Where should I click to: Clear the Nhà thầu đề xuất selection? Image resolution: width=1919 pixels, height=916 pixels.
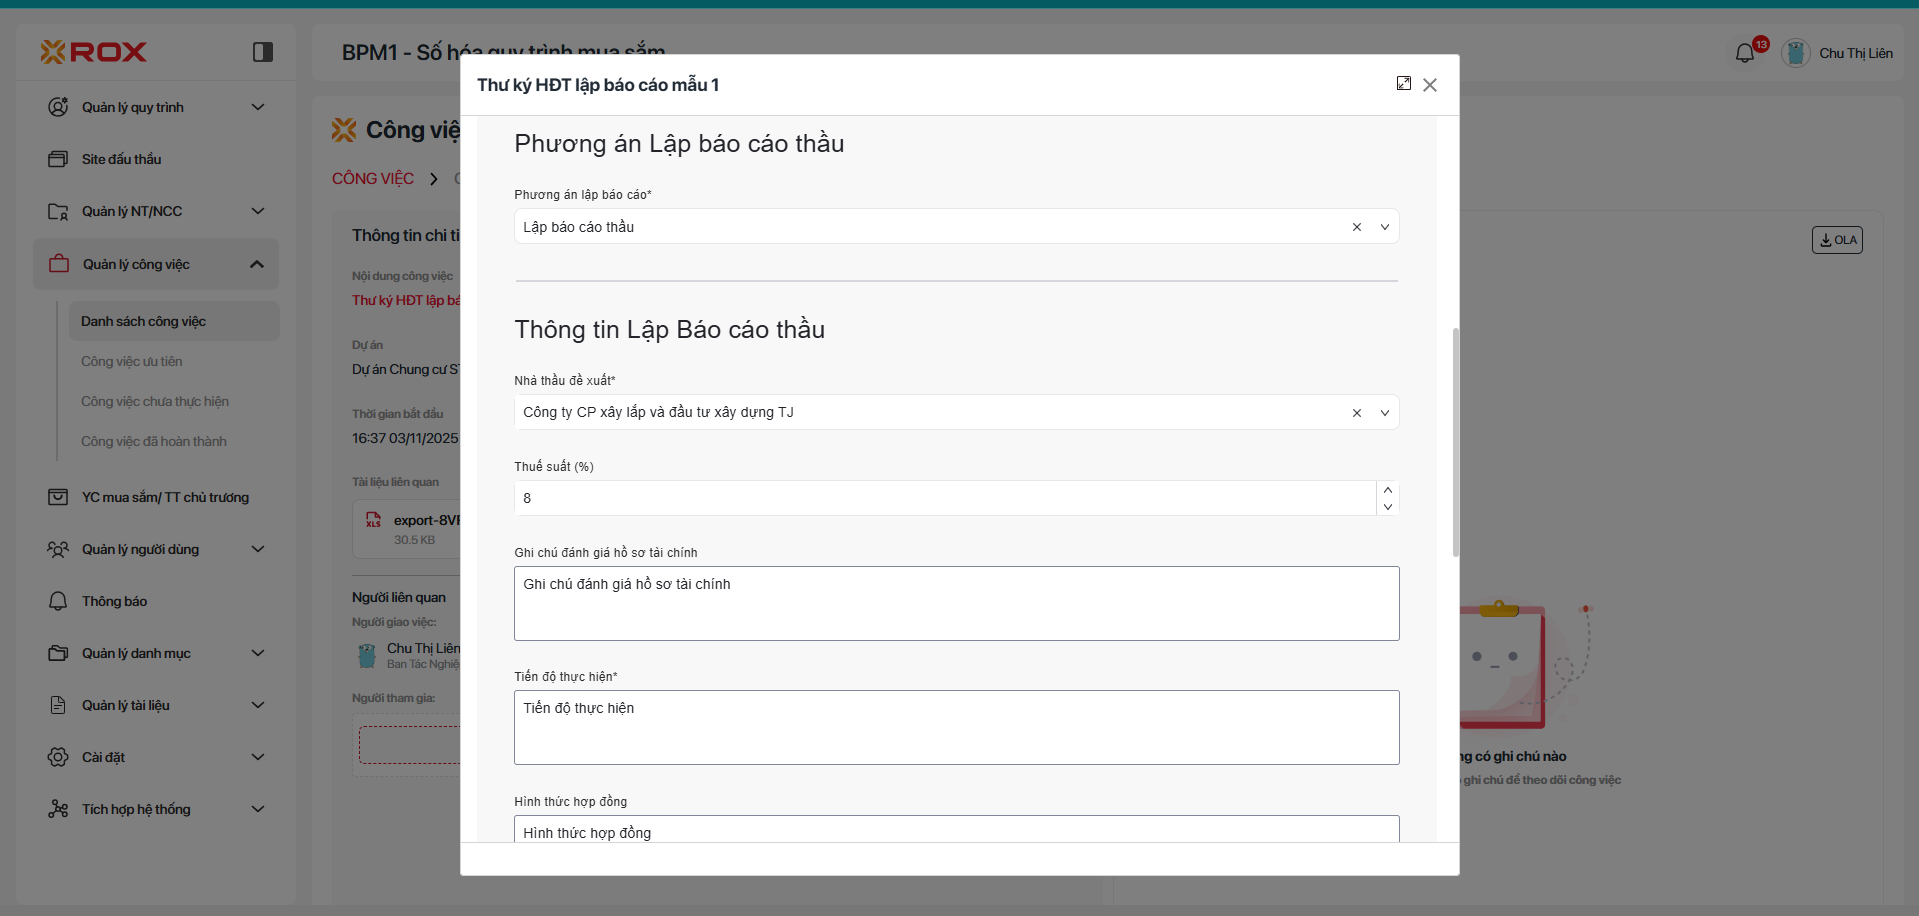tap(1357, 413)
